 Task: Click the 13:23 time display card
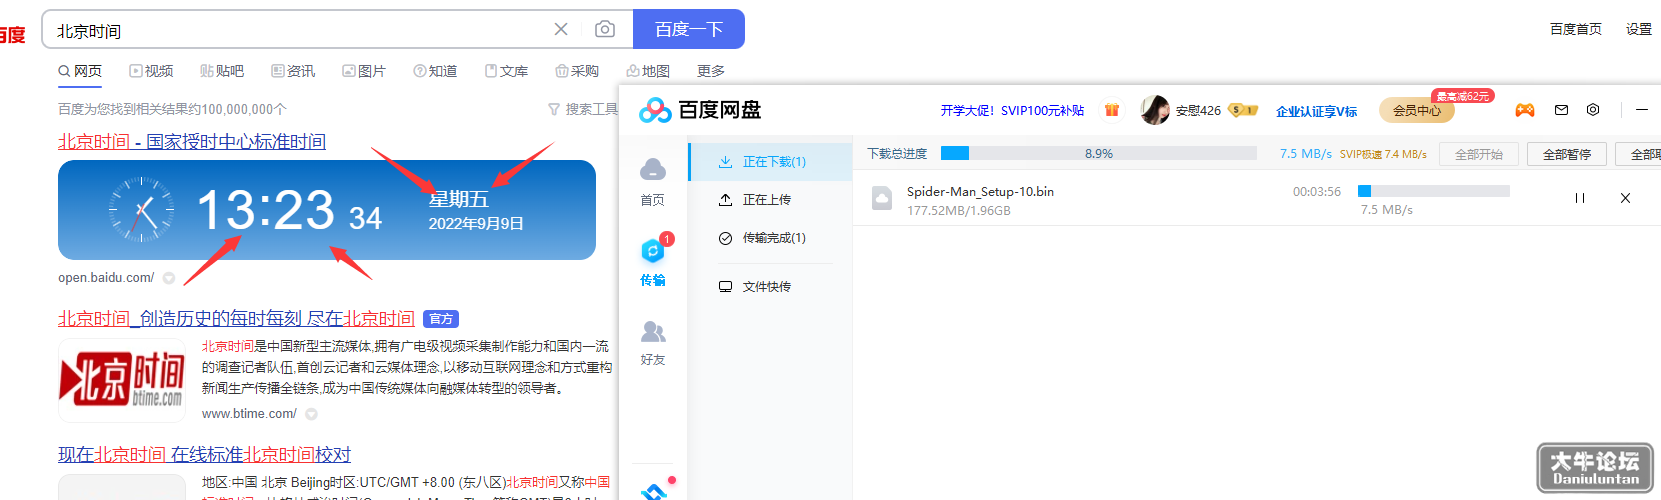pyautogui.click(x=327, y=210)
